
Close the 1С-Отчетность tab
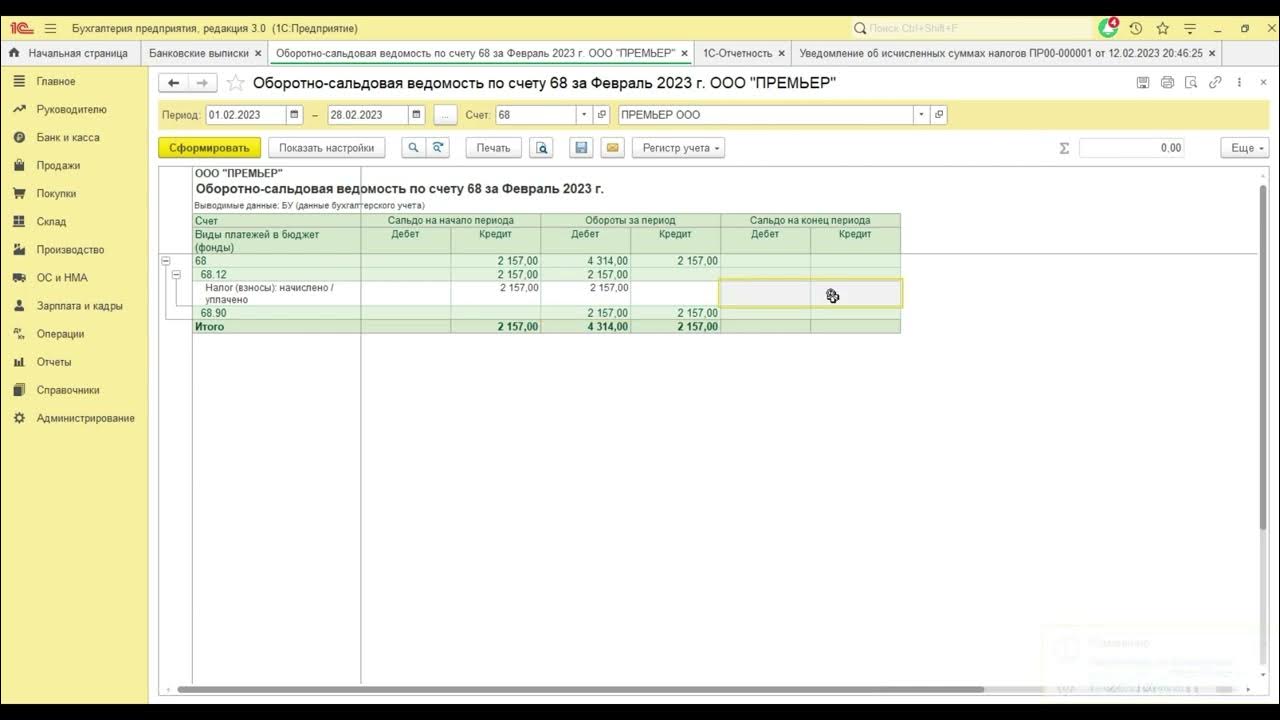click(x=781, y=53)
